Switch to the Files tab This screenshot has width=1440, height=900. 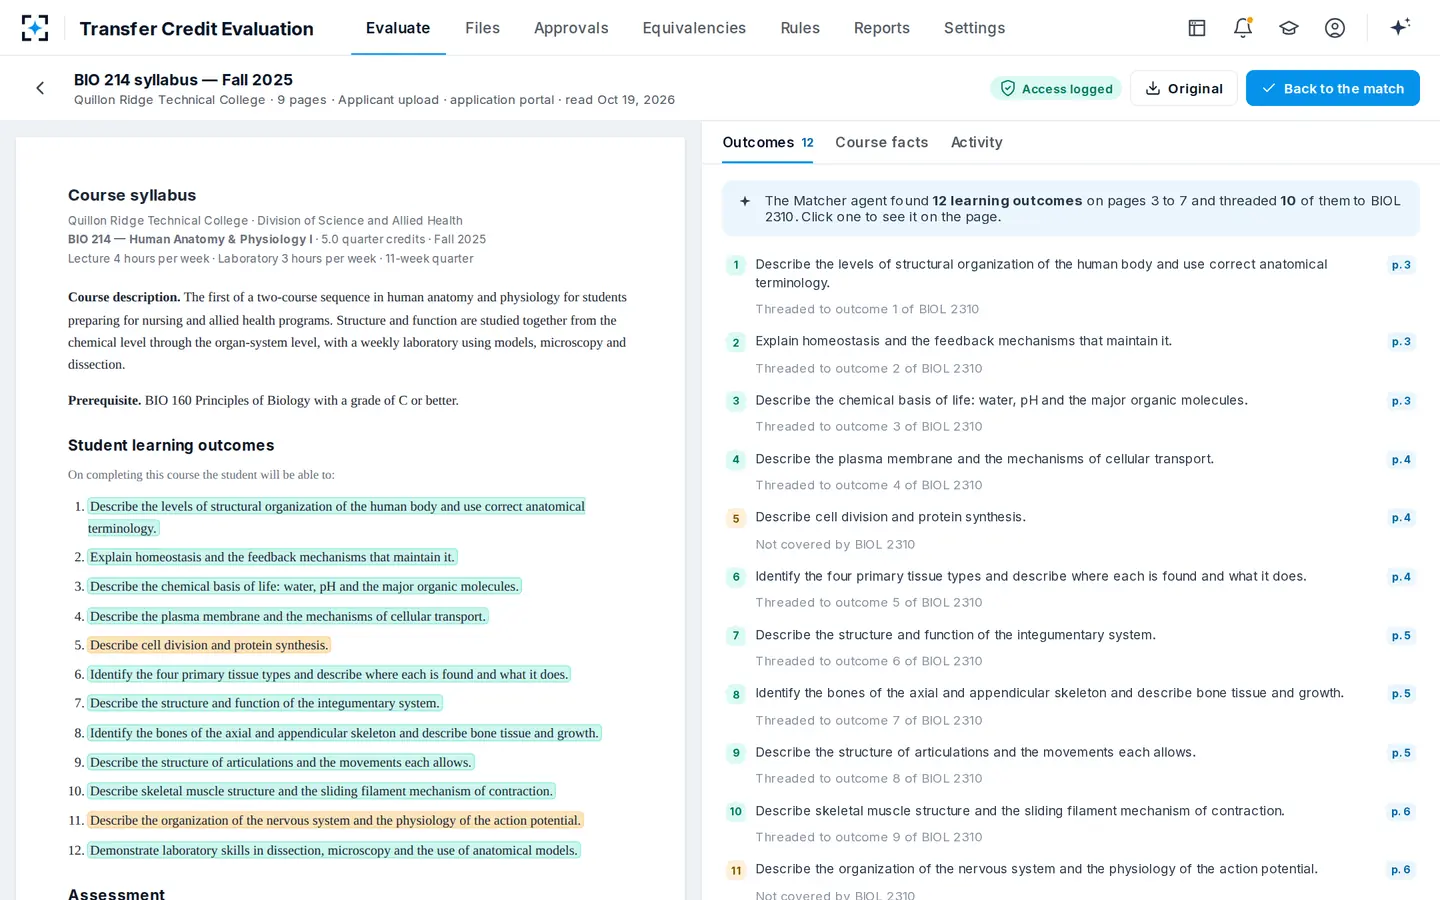click(482, 28)
